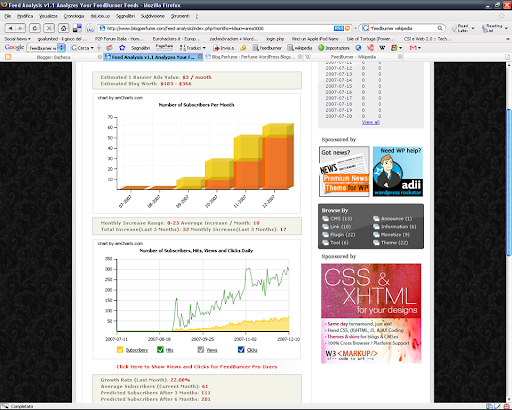512x410 pixels.
Task: Open the File menu
Action: pos(8,16)
